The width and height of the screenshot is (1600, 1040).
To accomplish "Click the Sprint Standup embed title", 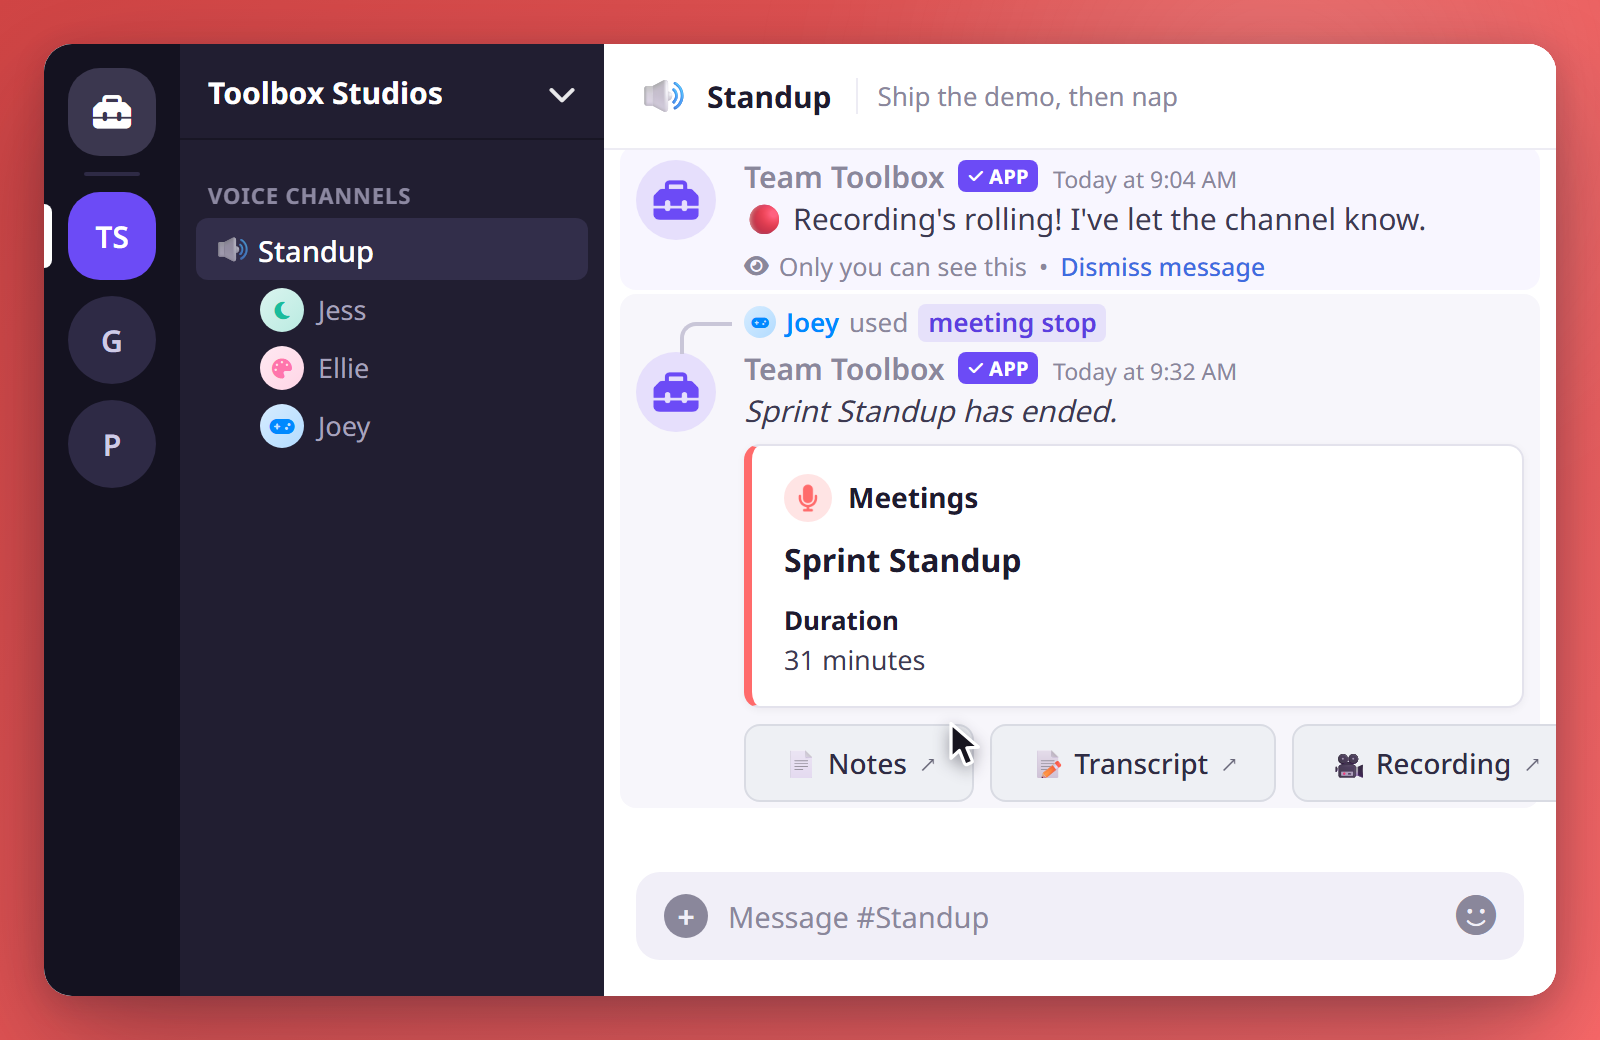I will coord(902,561).
